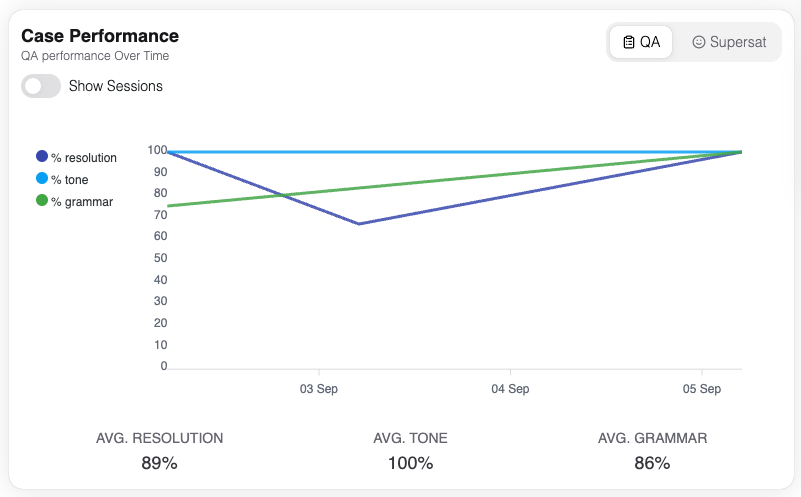Click the clipboard icon in QA tab
This screenshot has height=497, width=801.
click(629, 42)
